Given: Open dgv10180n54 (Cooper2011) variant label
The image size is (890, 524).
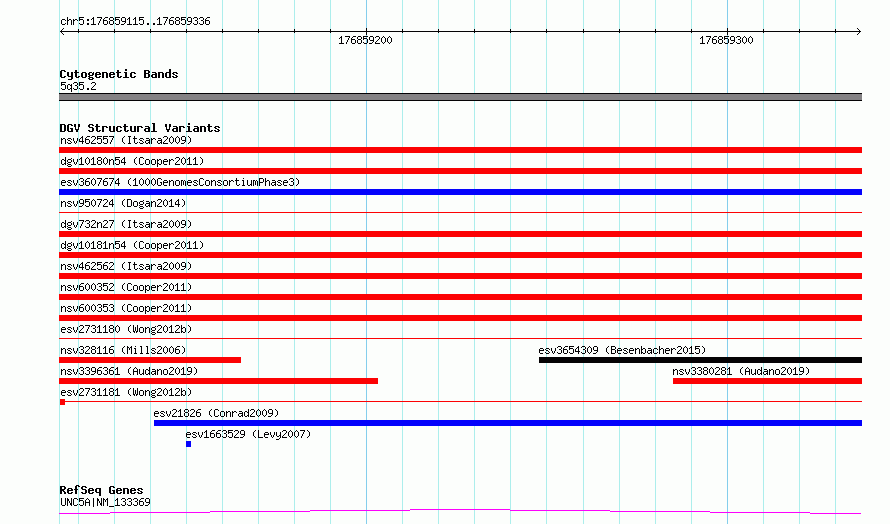Looking at the screenshot, I should point(132,161).
